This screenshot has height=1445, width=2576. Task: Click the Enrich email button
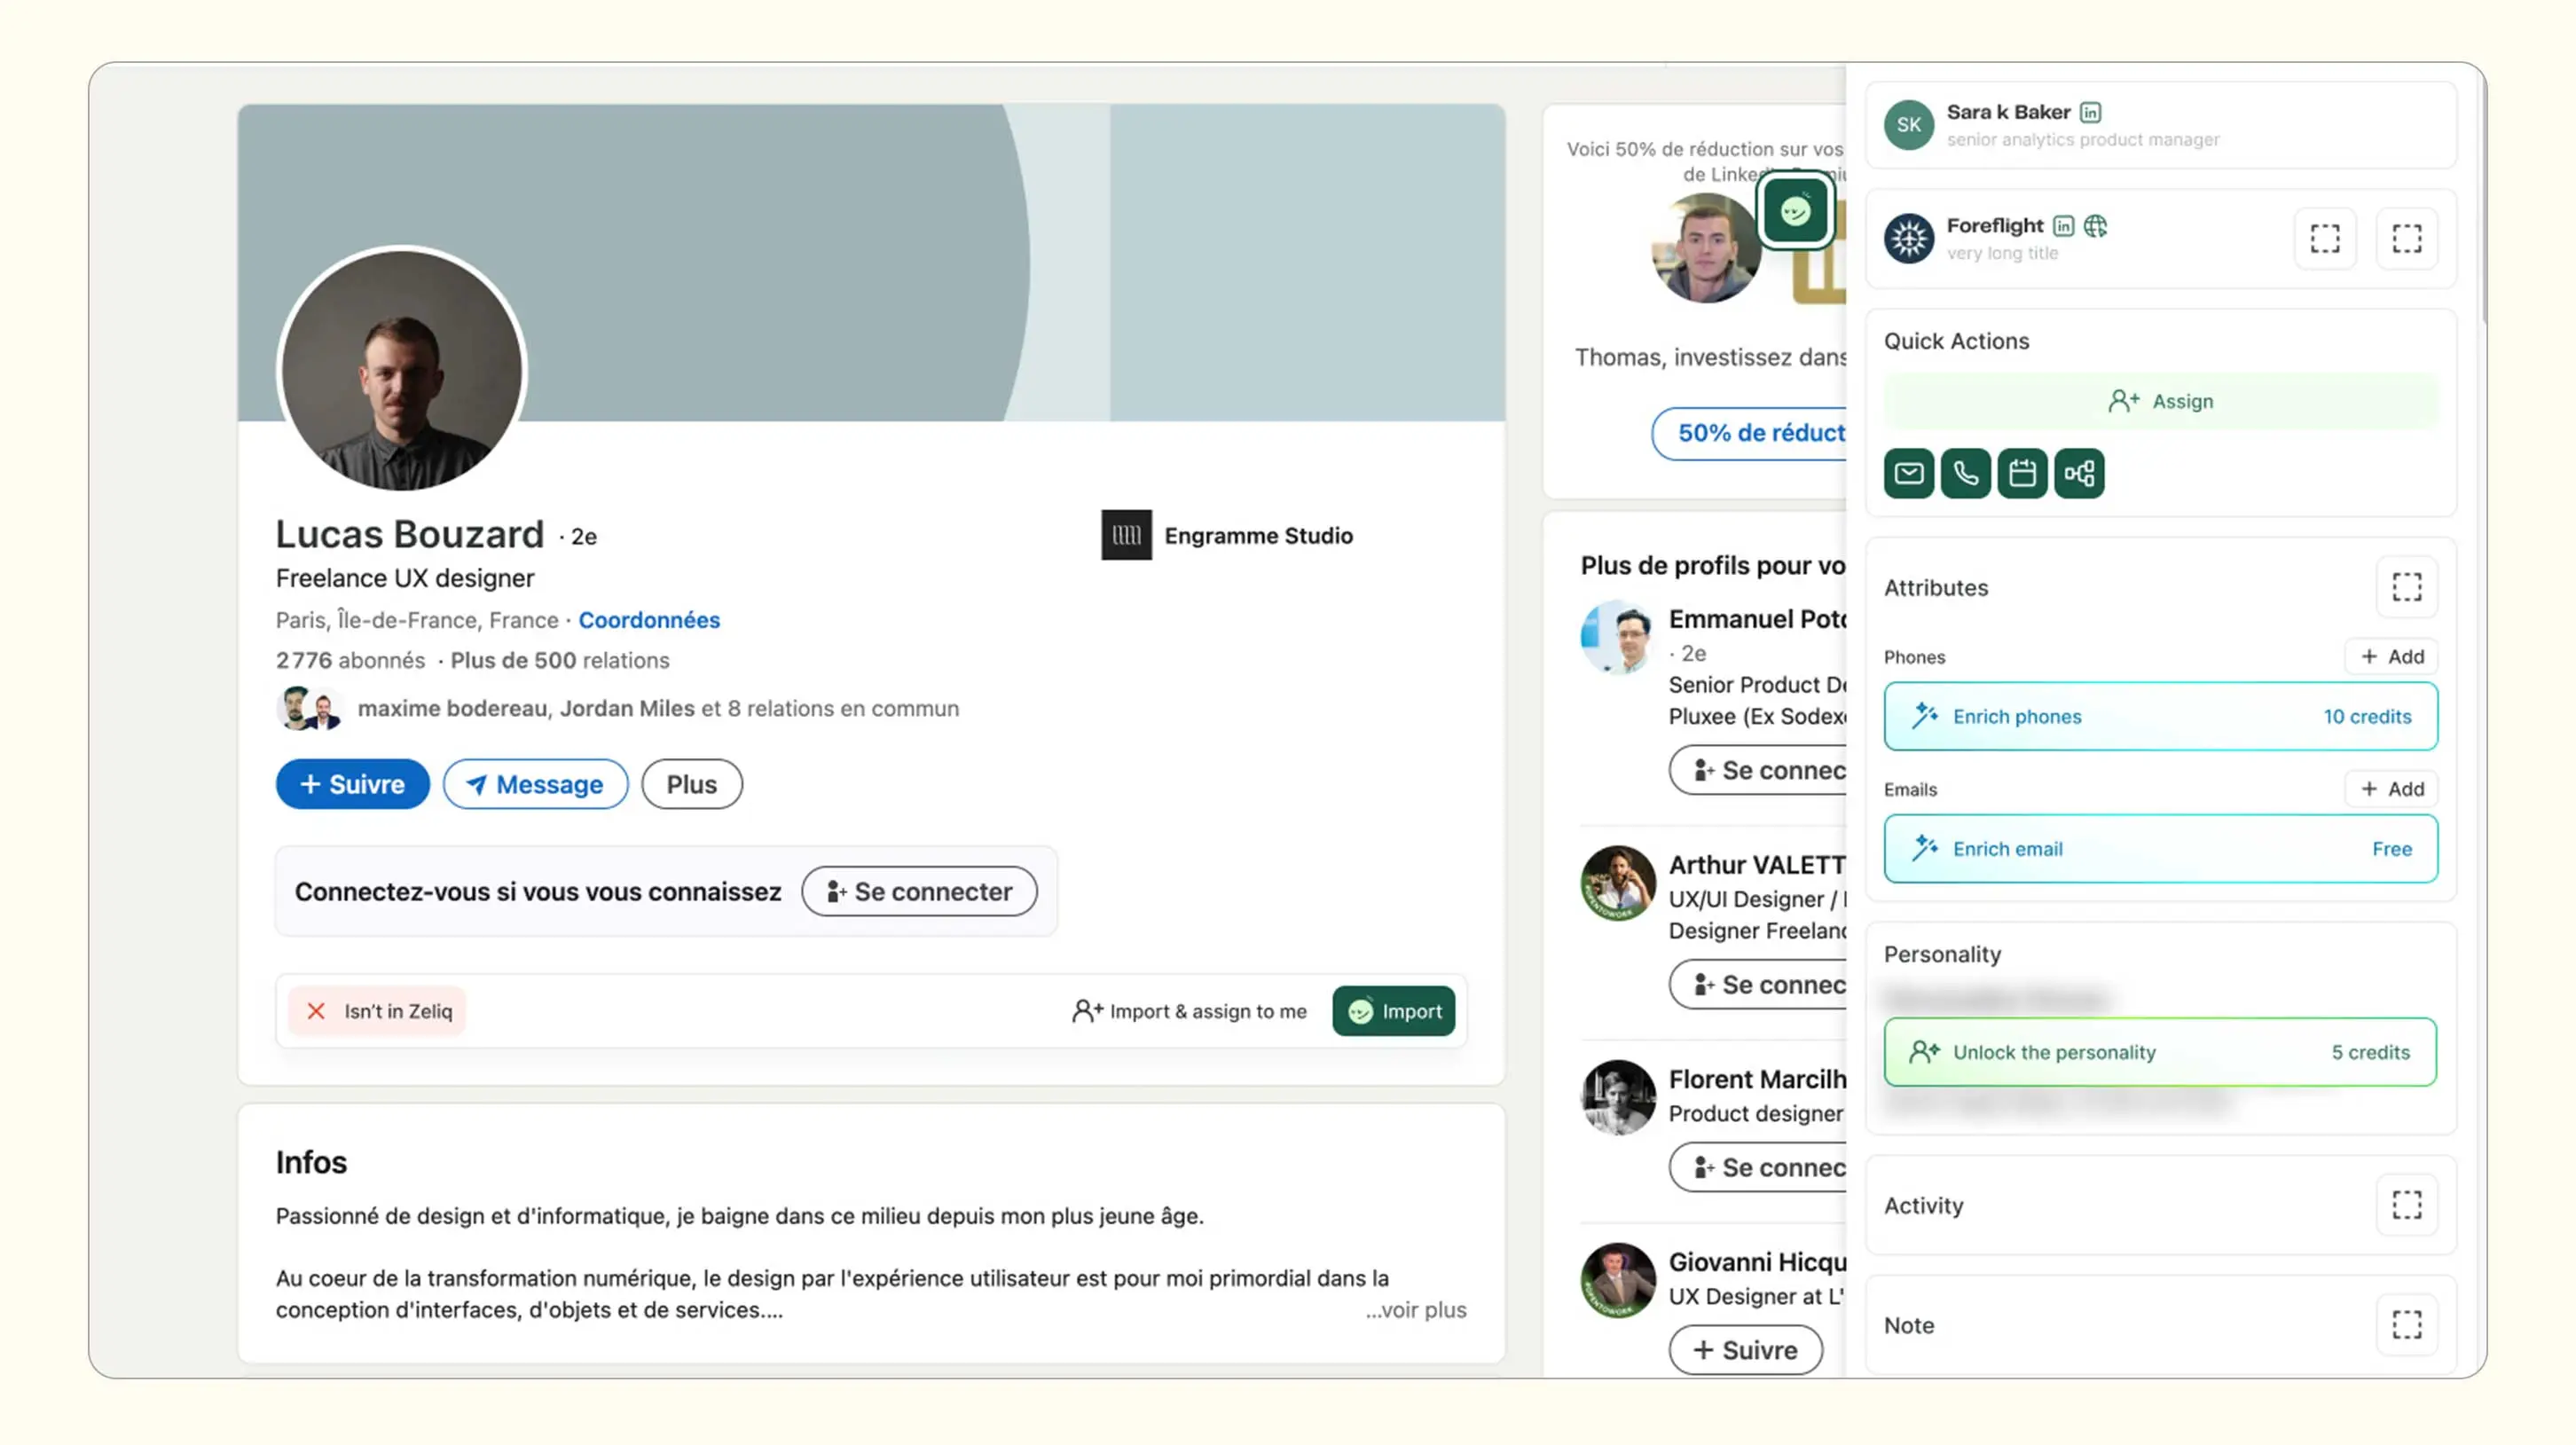[x=2160, y=849]
